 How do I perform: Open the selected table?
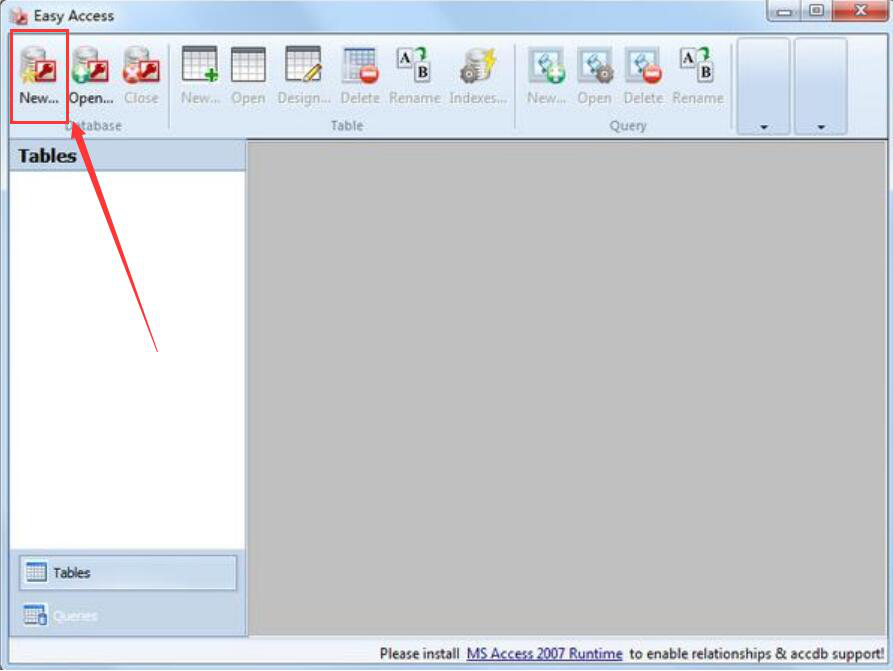(x=248, y=76)
